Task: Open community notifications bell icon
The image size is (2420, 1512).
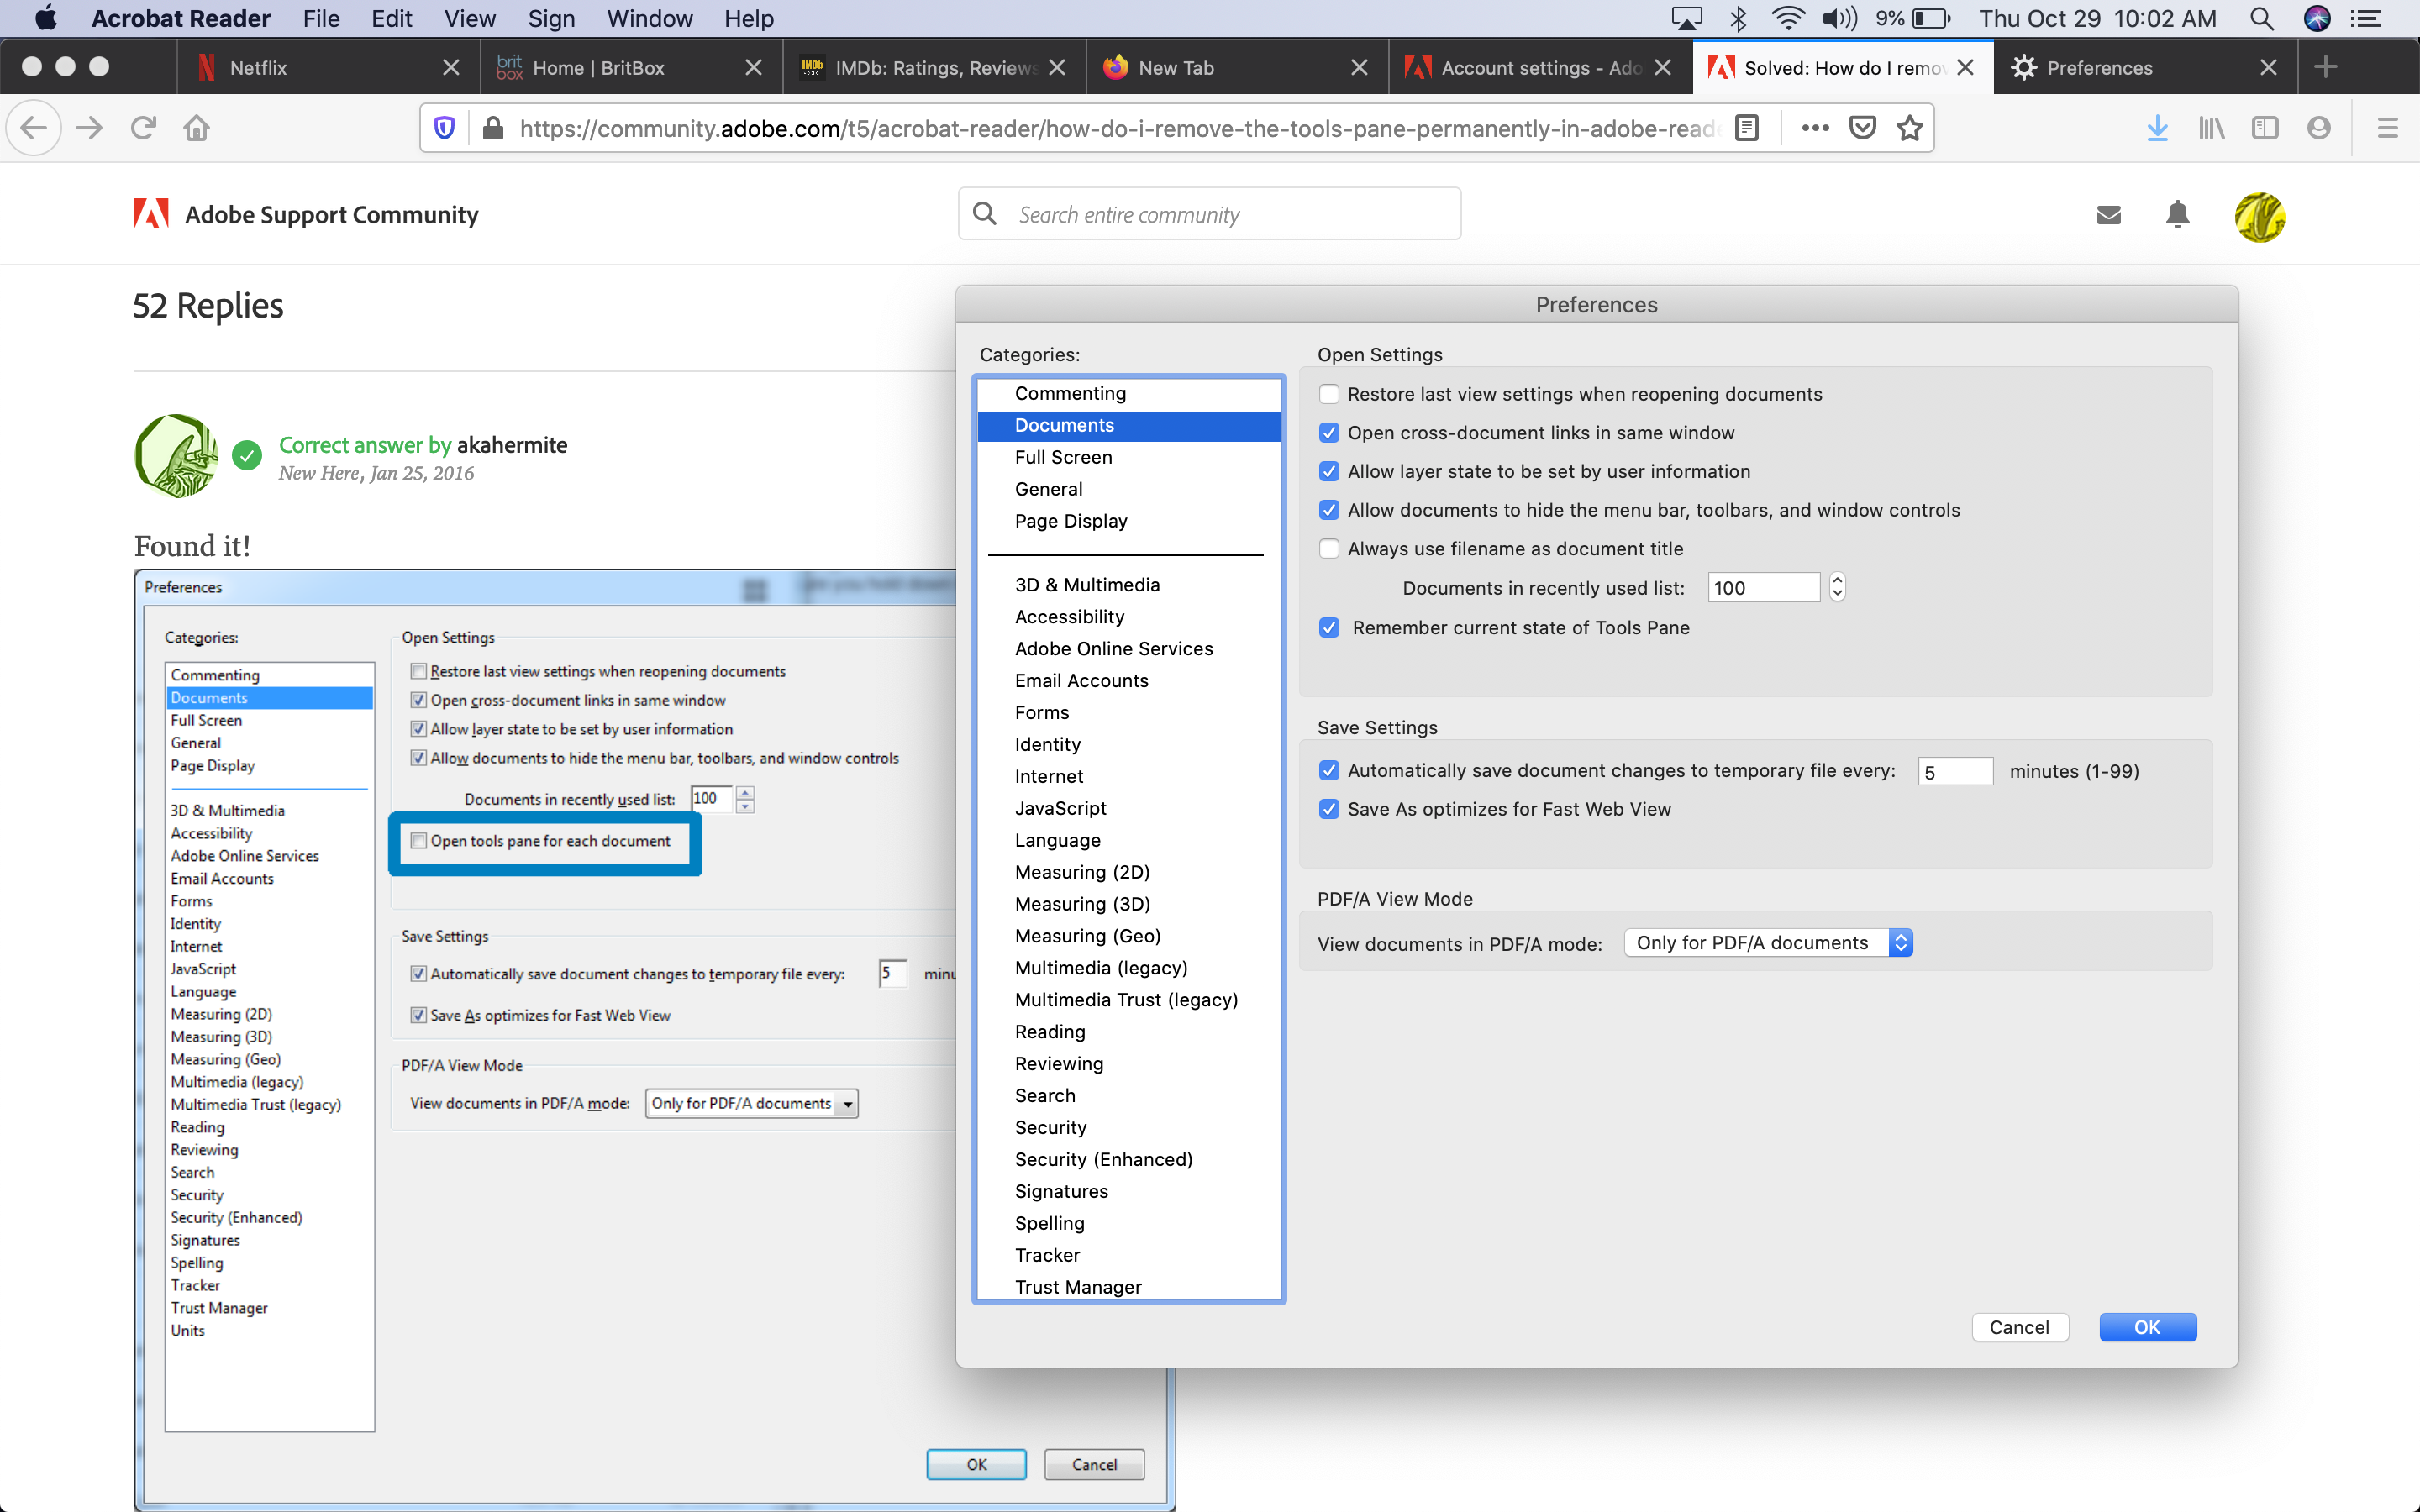Action: [2177, 215]
